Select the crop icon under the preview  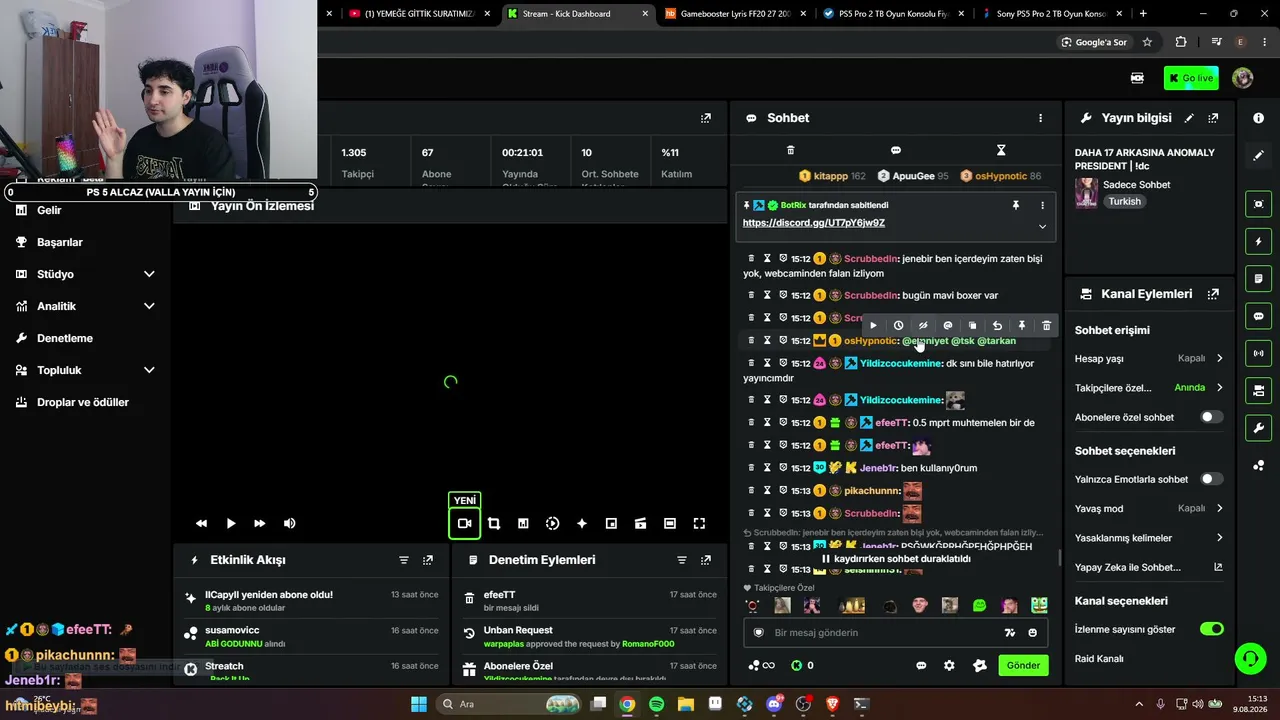pyautogui.click(x=494, y=523)
